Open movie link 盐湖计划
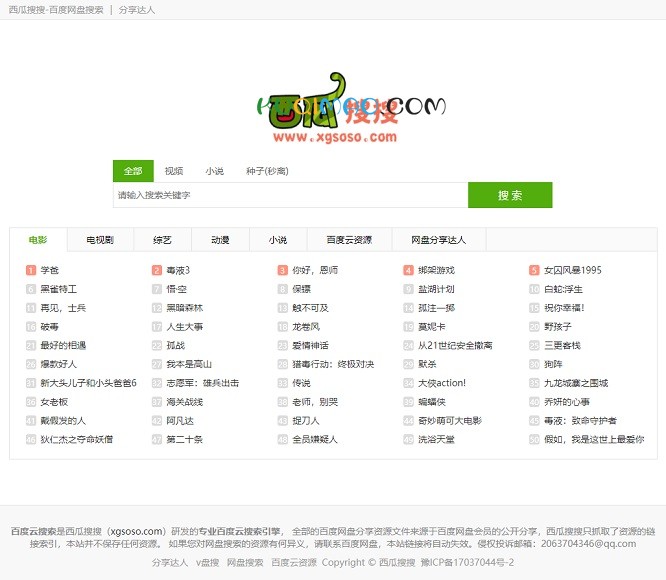 click(x=436, y=289)
